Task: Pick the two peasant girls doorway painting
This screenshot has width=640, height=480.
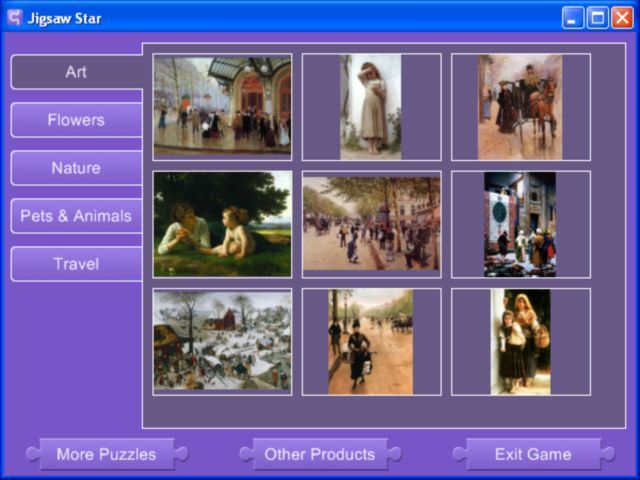Action: pos(520,342)
